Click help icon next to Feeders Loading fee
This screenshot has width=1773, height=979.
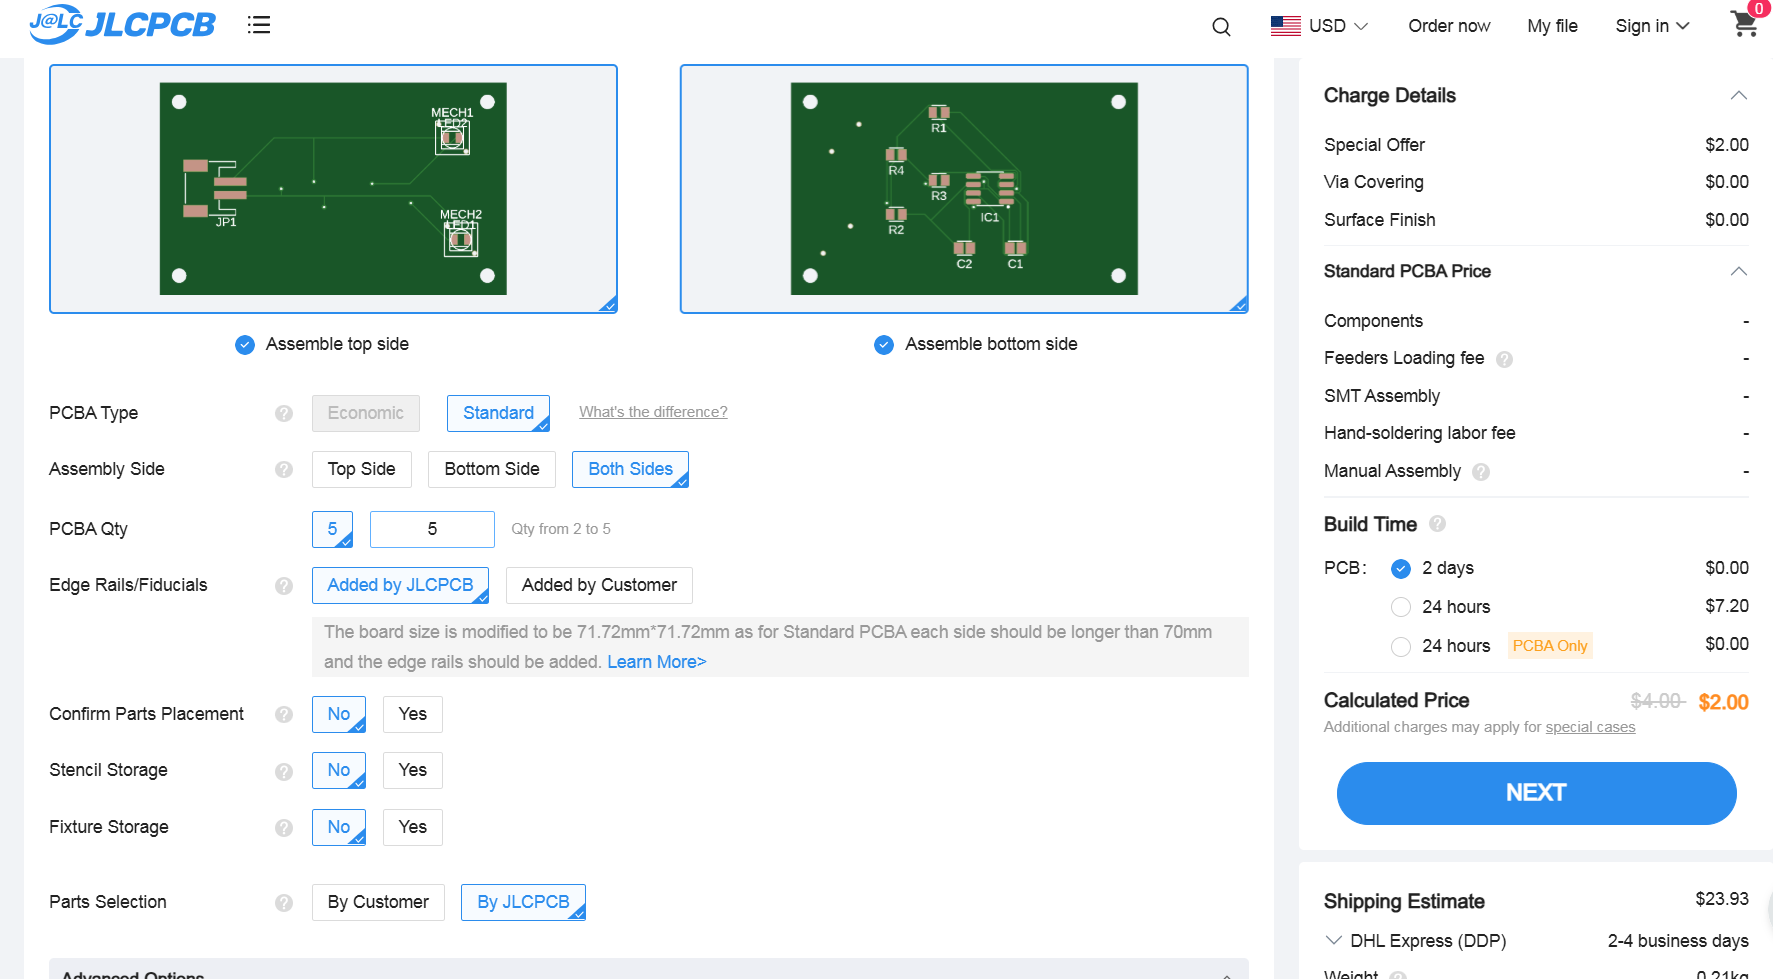pos(1504,359)
